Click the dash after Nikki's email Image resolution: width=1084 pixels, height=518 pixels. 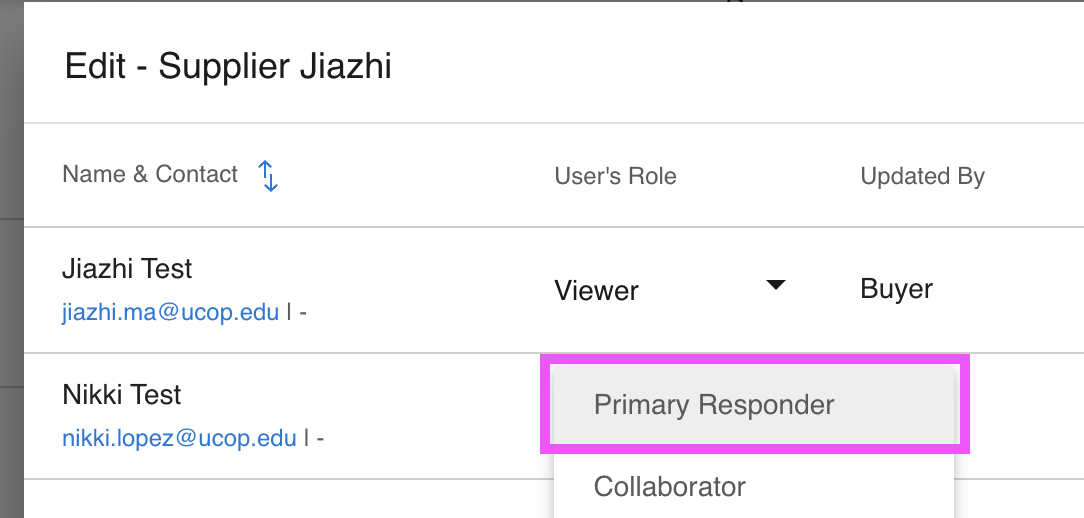tap(320, 438)
